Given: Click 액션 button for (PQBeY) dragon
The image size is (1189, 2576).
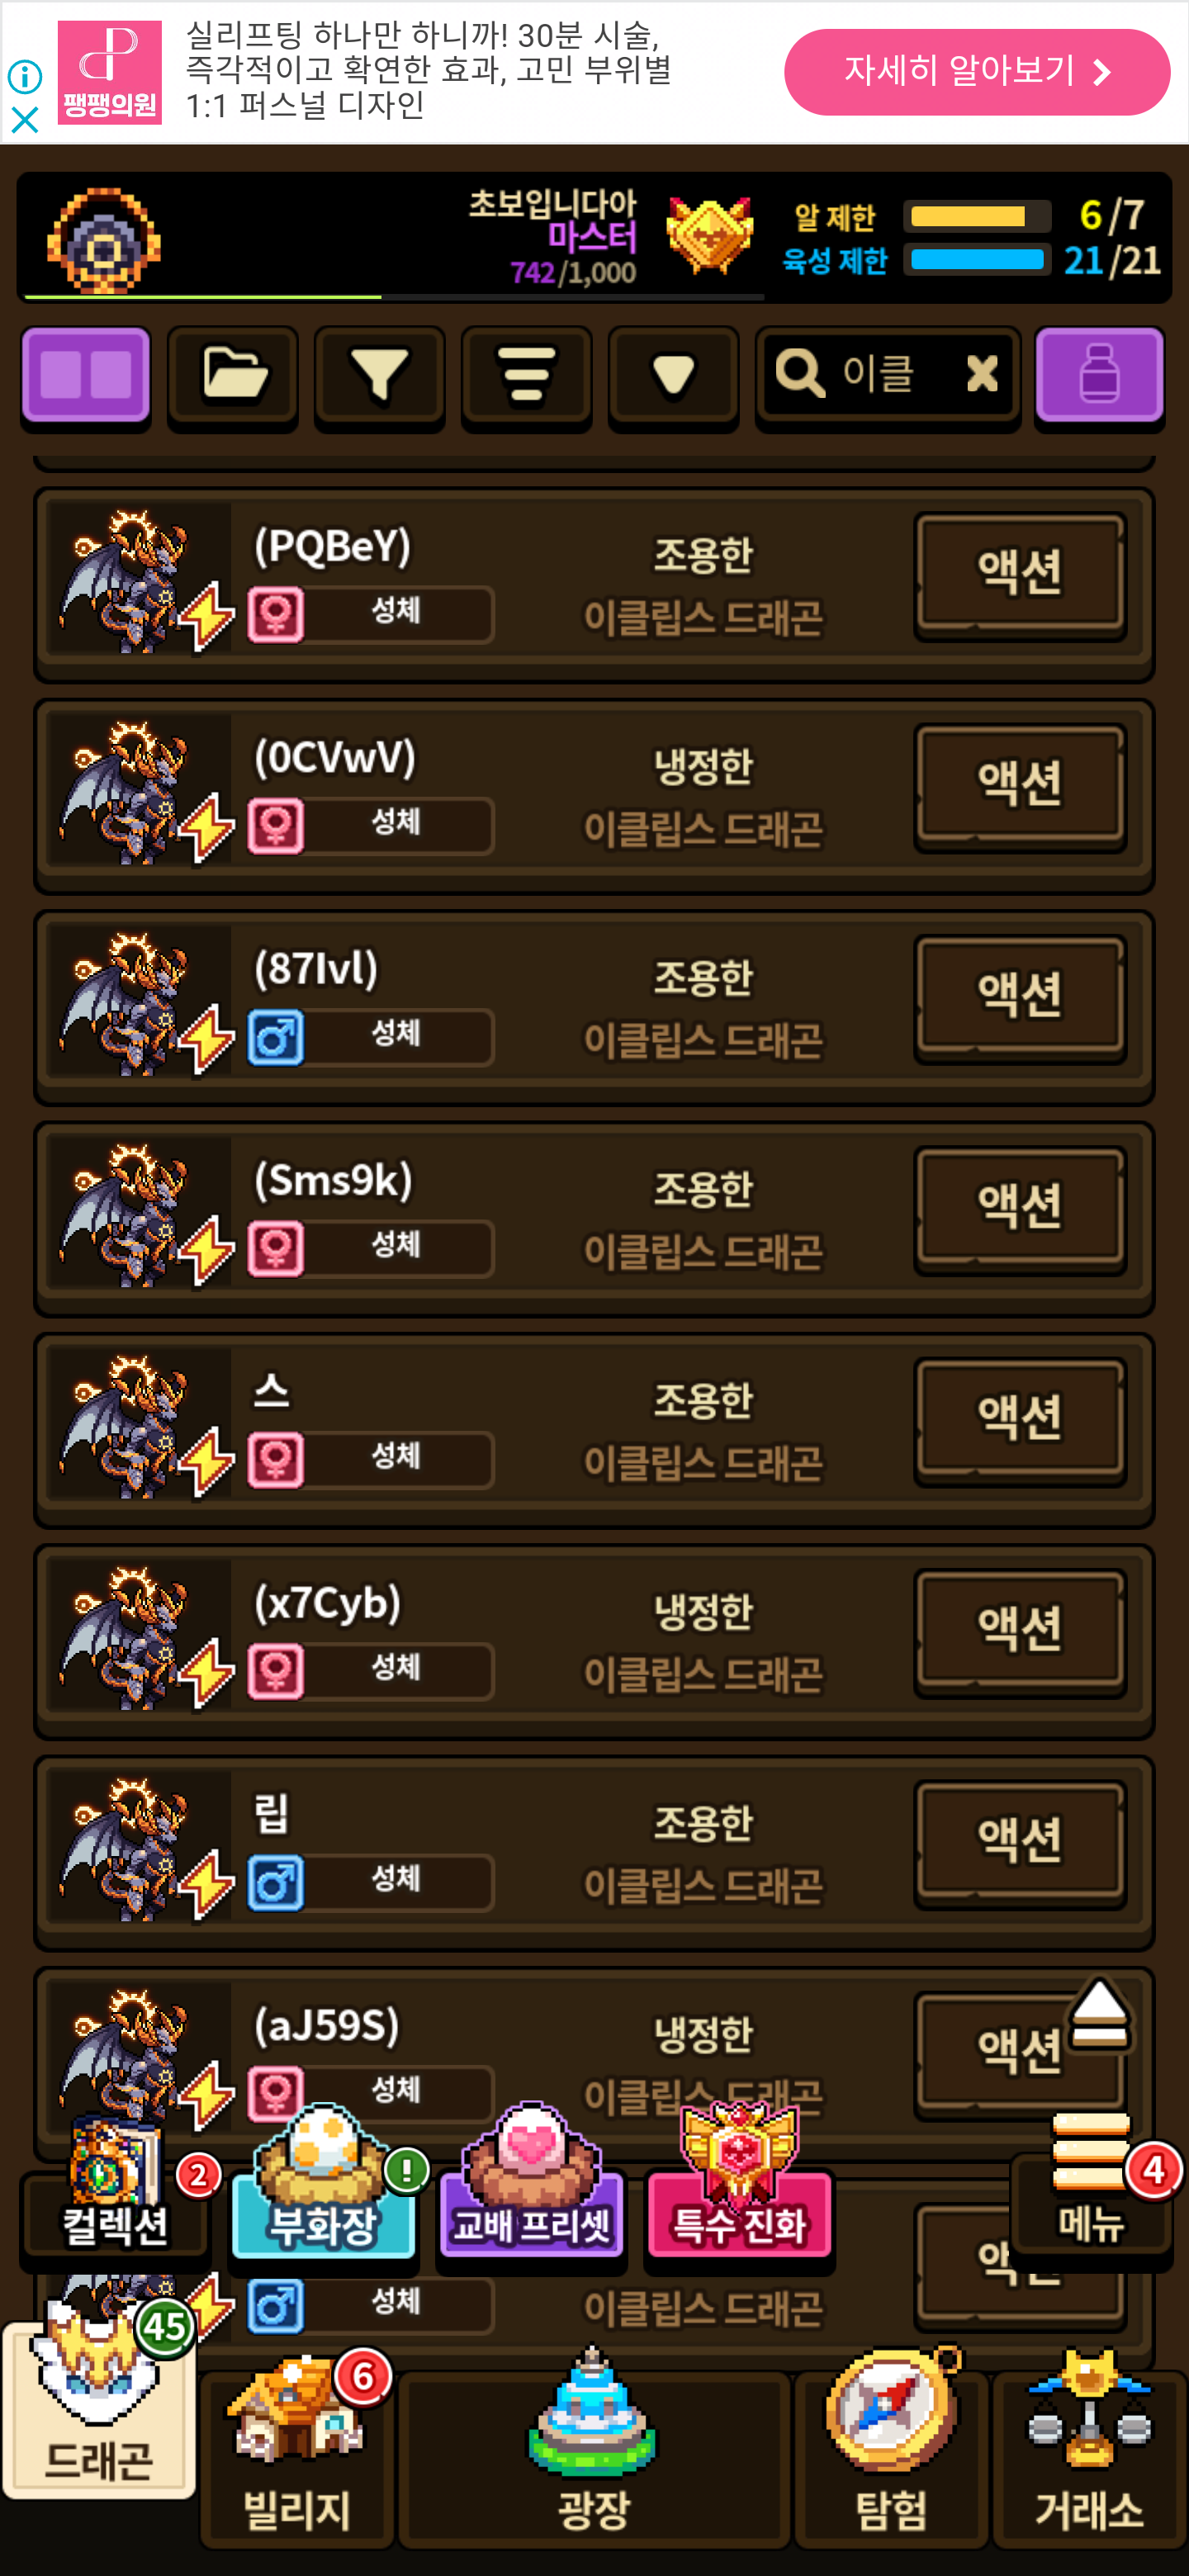Looking at the screenshot, I should click(x=1020, y=575).
